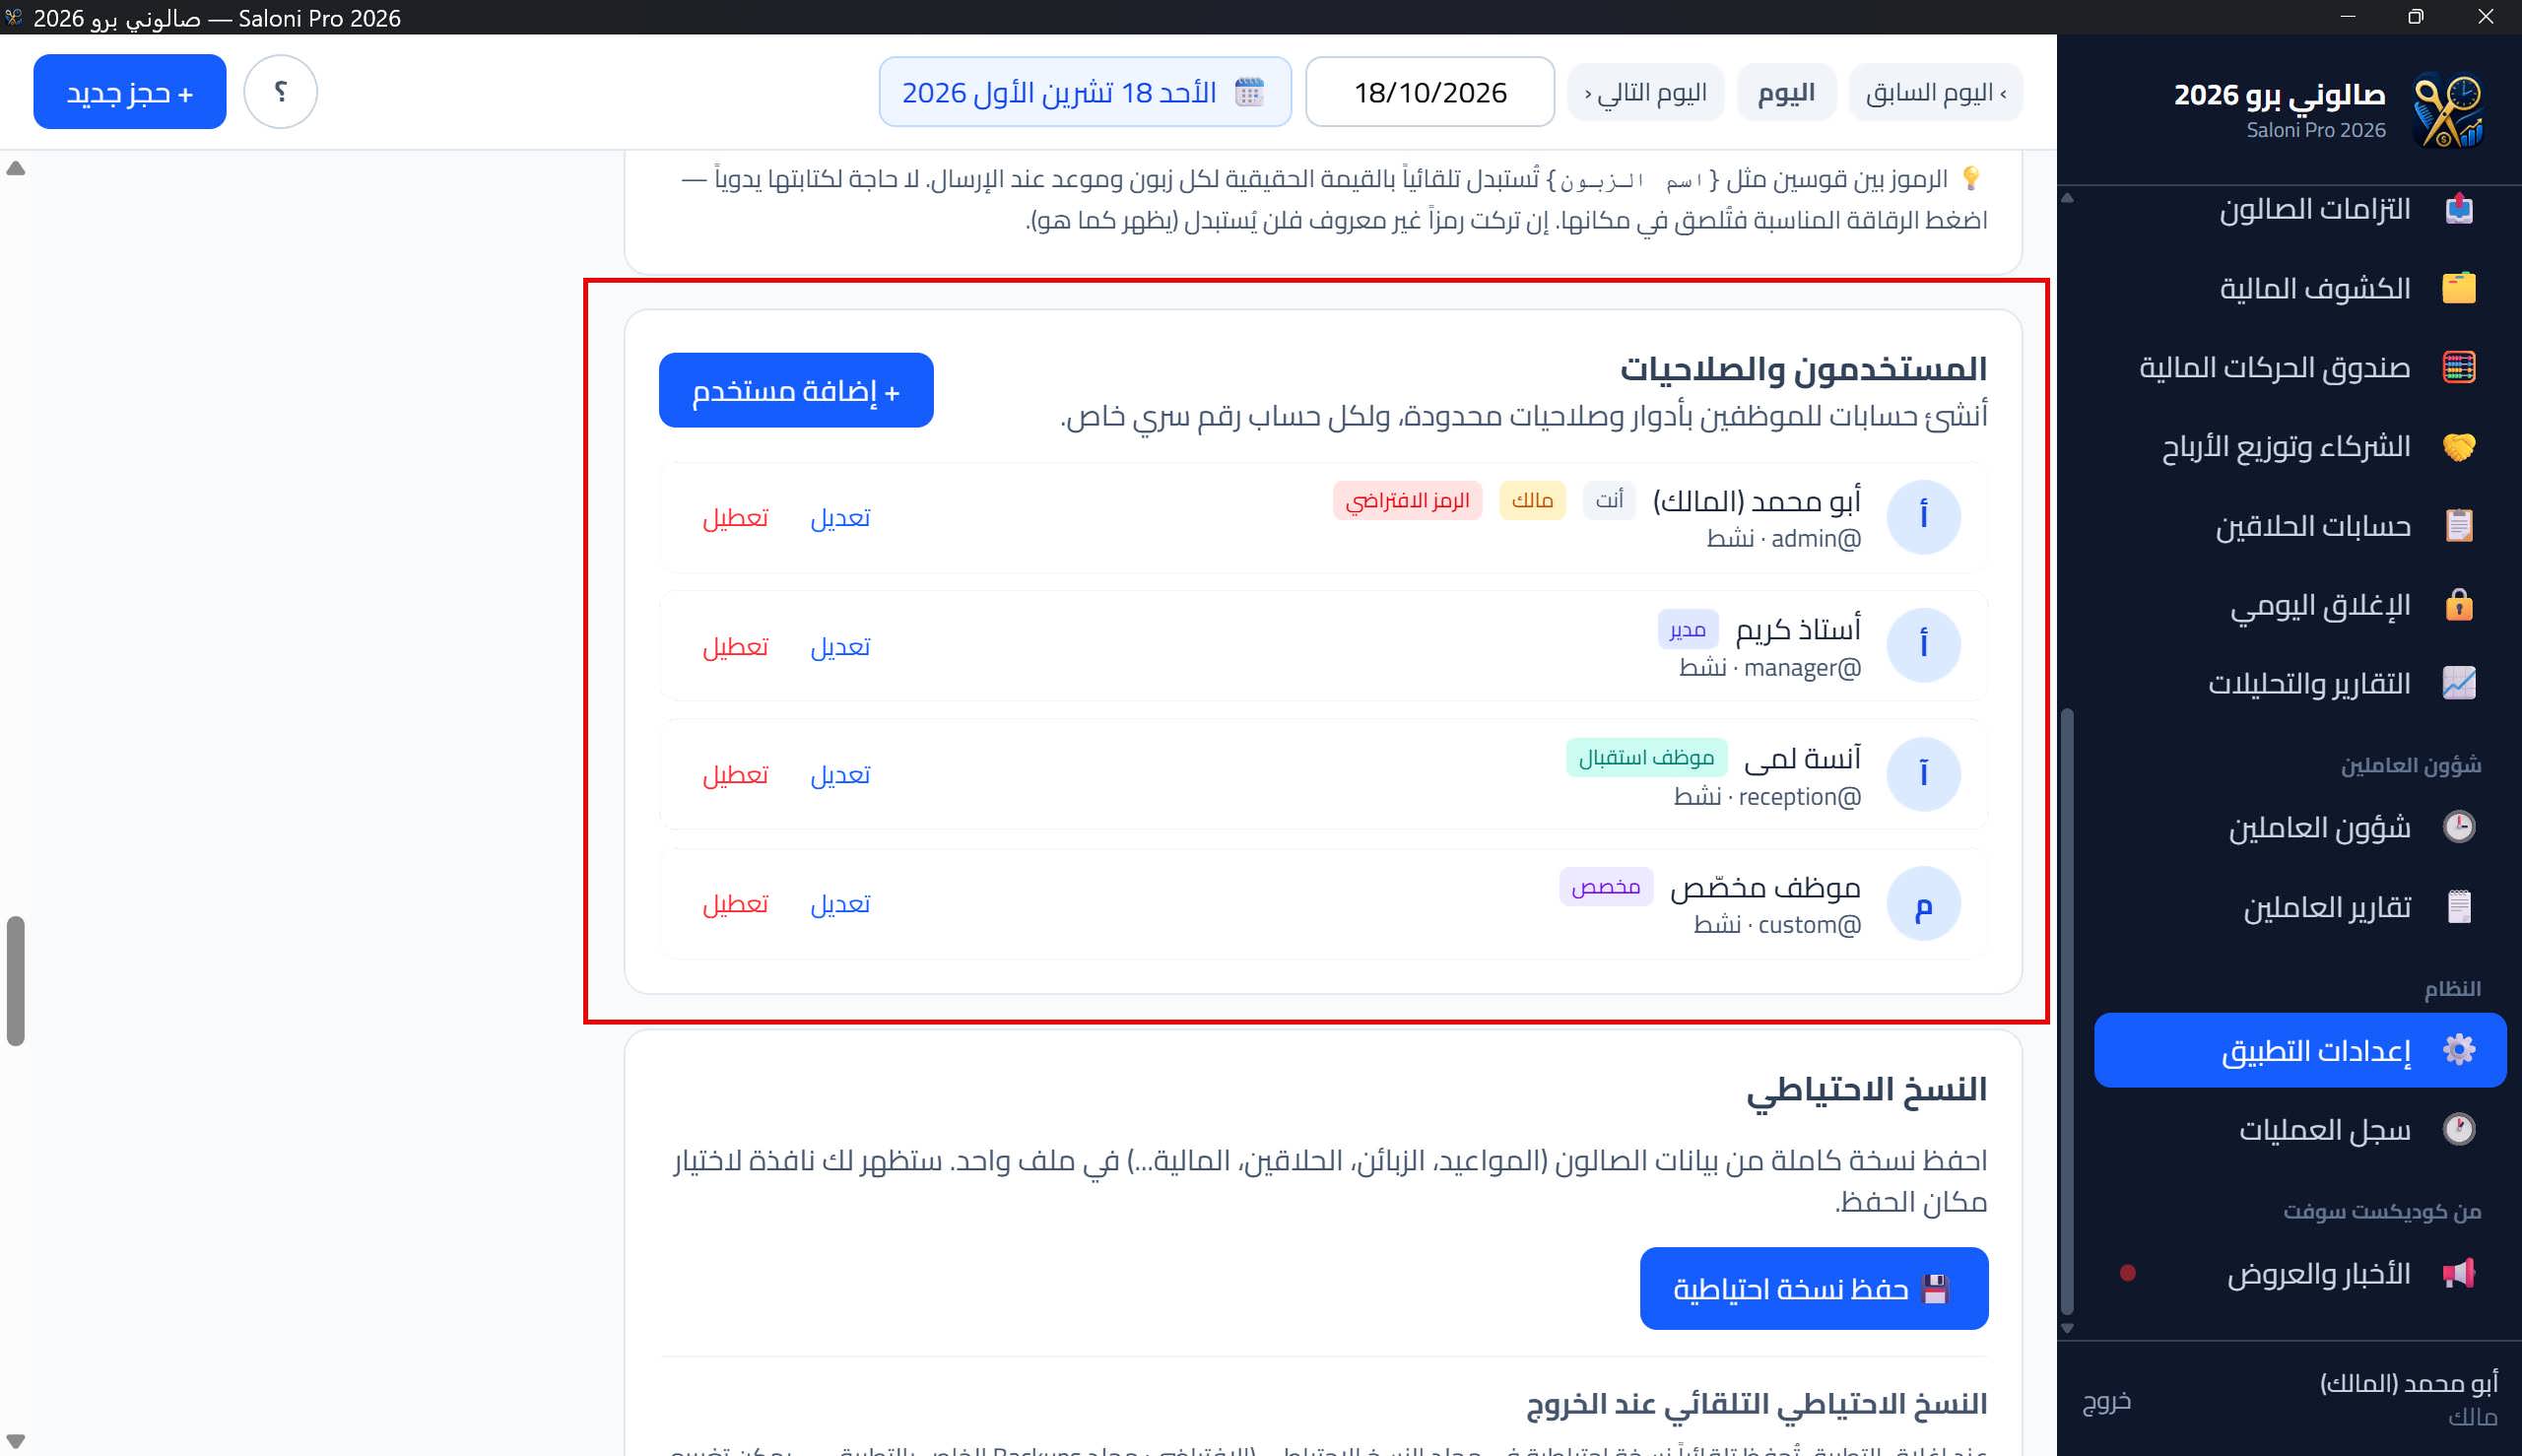The image size is (2522, 1456).
Task: Open التقارير والتحليلات chart icon
Action: pos(2458,683)
